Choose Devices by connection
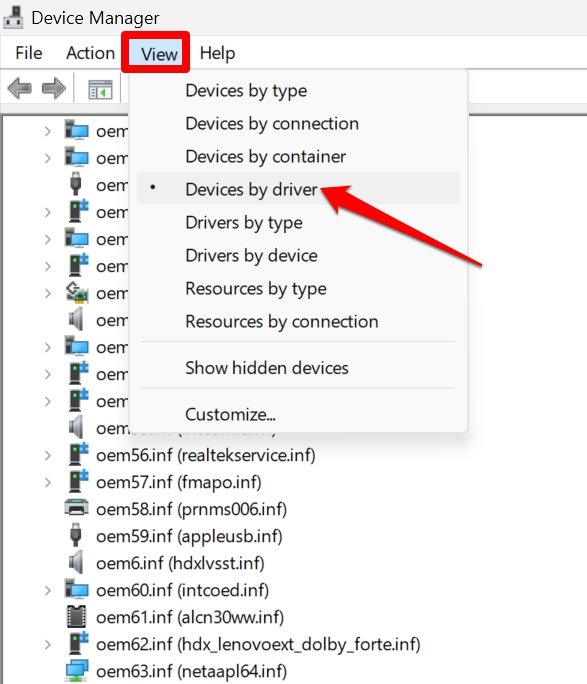The width and height of the screenshot is (587, 684). click(x=298, y=123)
